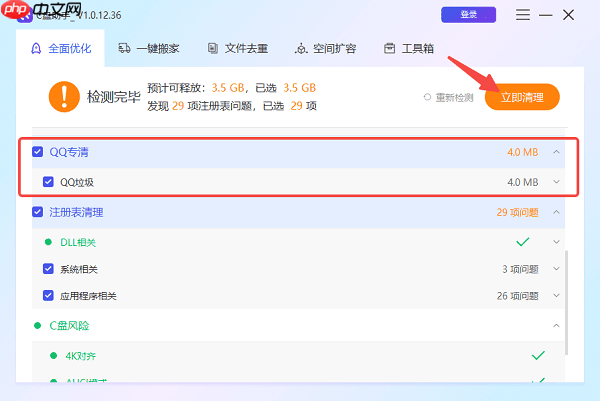Image resolution: width=600 pixels, height=401 pixels.
Task: Open the 一键搬家 tab
Action: 148,49
